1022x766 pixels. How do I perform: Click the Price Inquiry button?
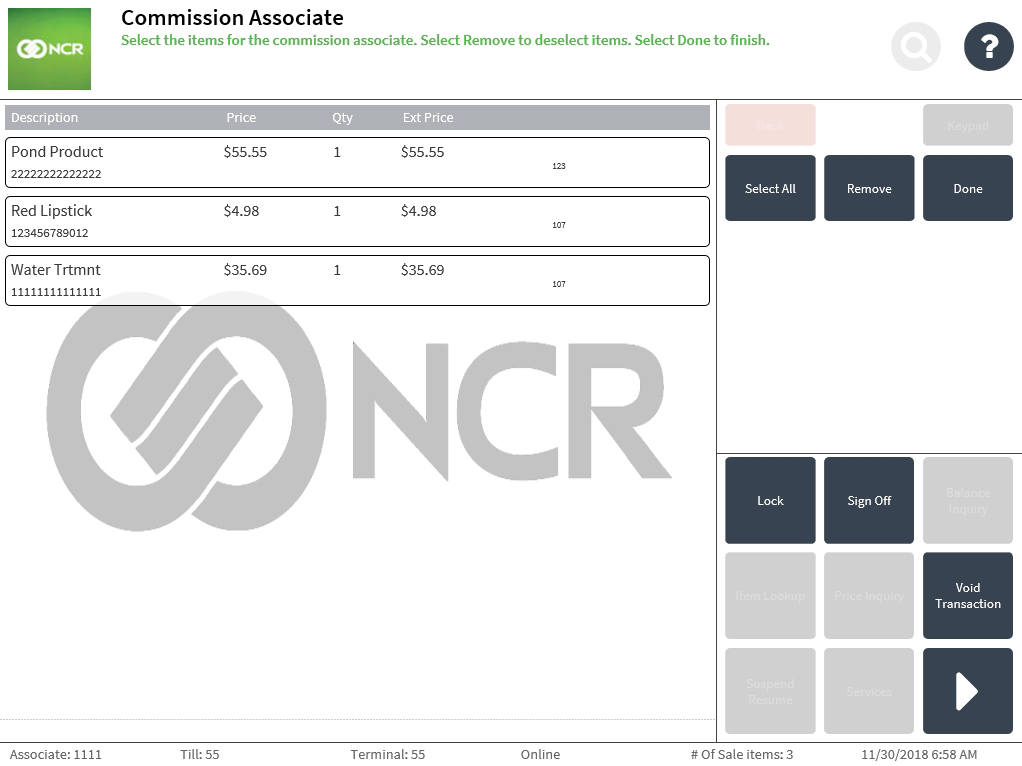coord(869,595)
